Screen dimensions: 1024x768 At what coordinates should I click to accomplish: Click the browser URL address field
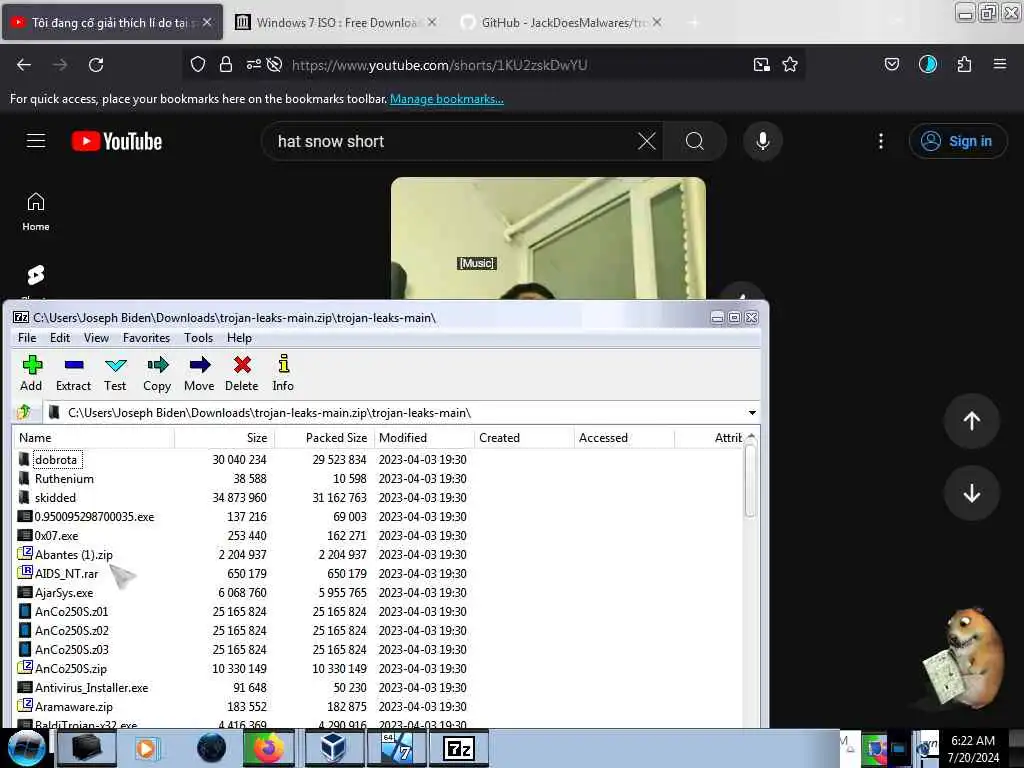[496, 65]
